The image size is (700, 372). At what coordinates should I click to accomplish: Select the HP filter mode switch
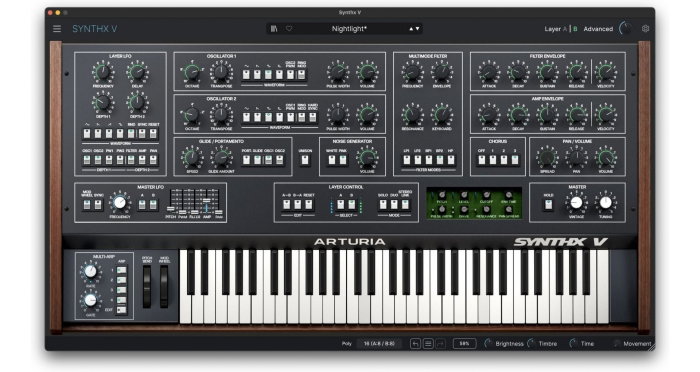pyautogui.click(x=450, y=160)
